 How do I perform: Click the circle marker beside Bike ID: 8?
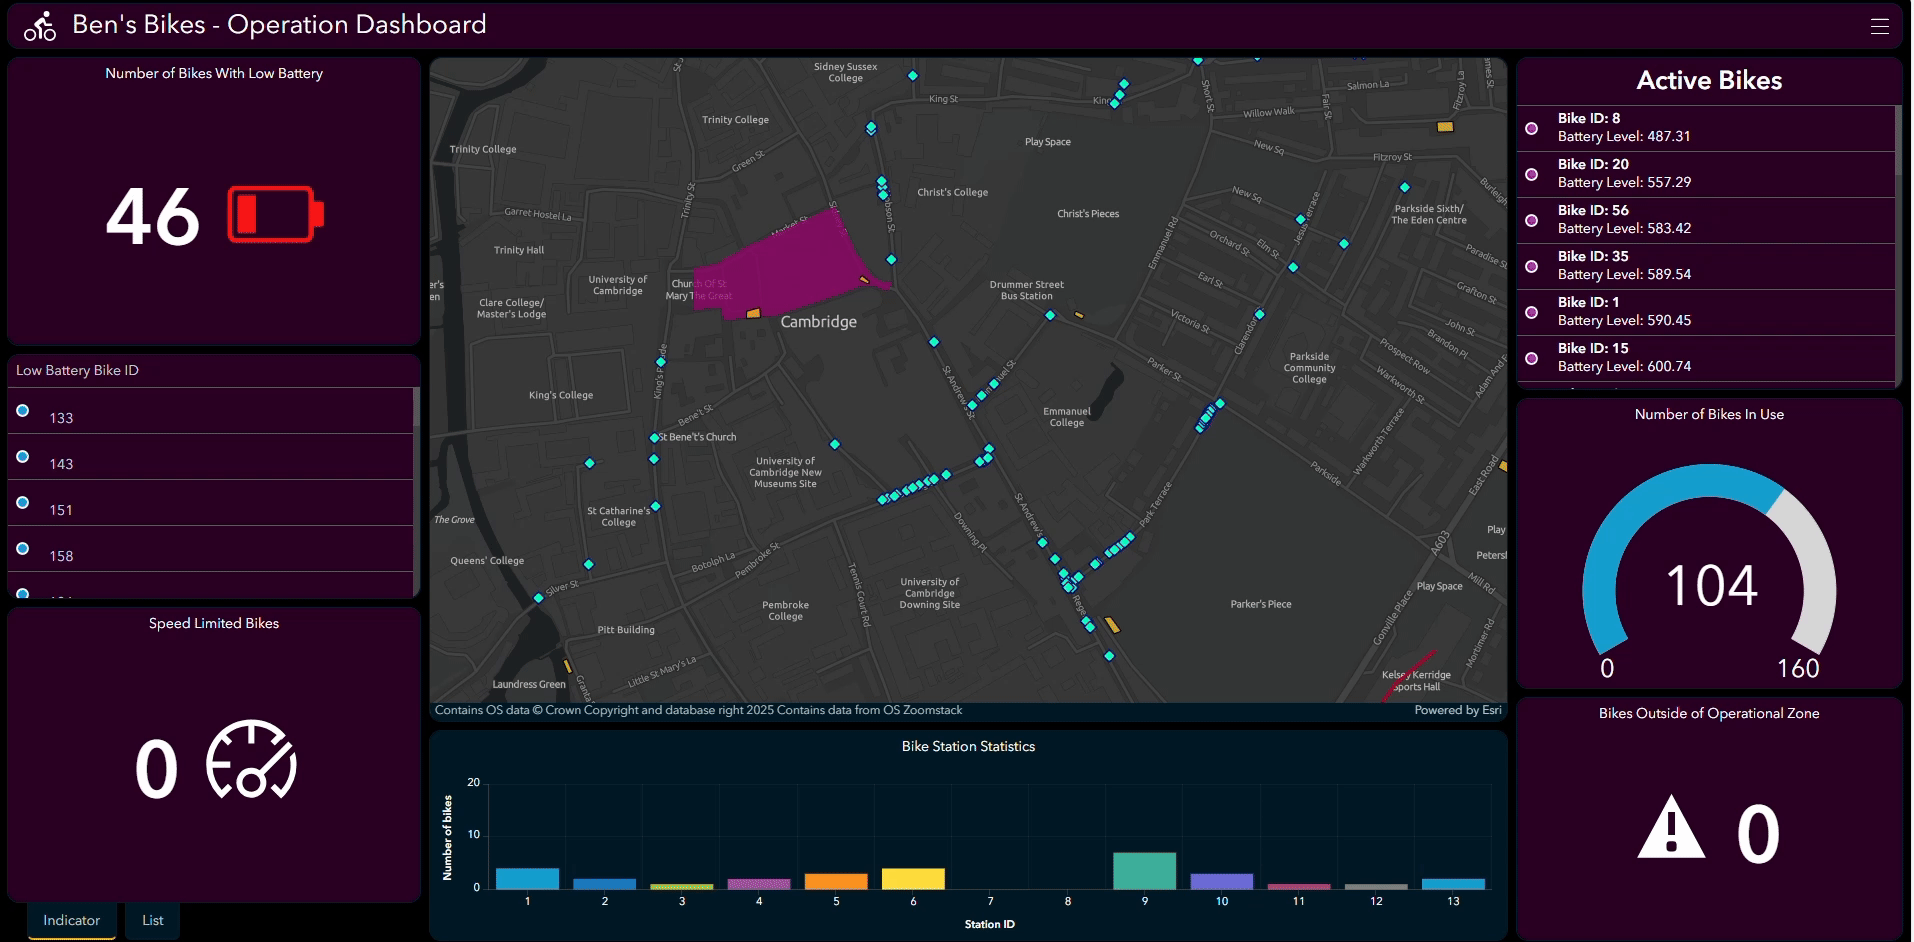click(1531, 128)
